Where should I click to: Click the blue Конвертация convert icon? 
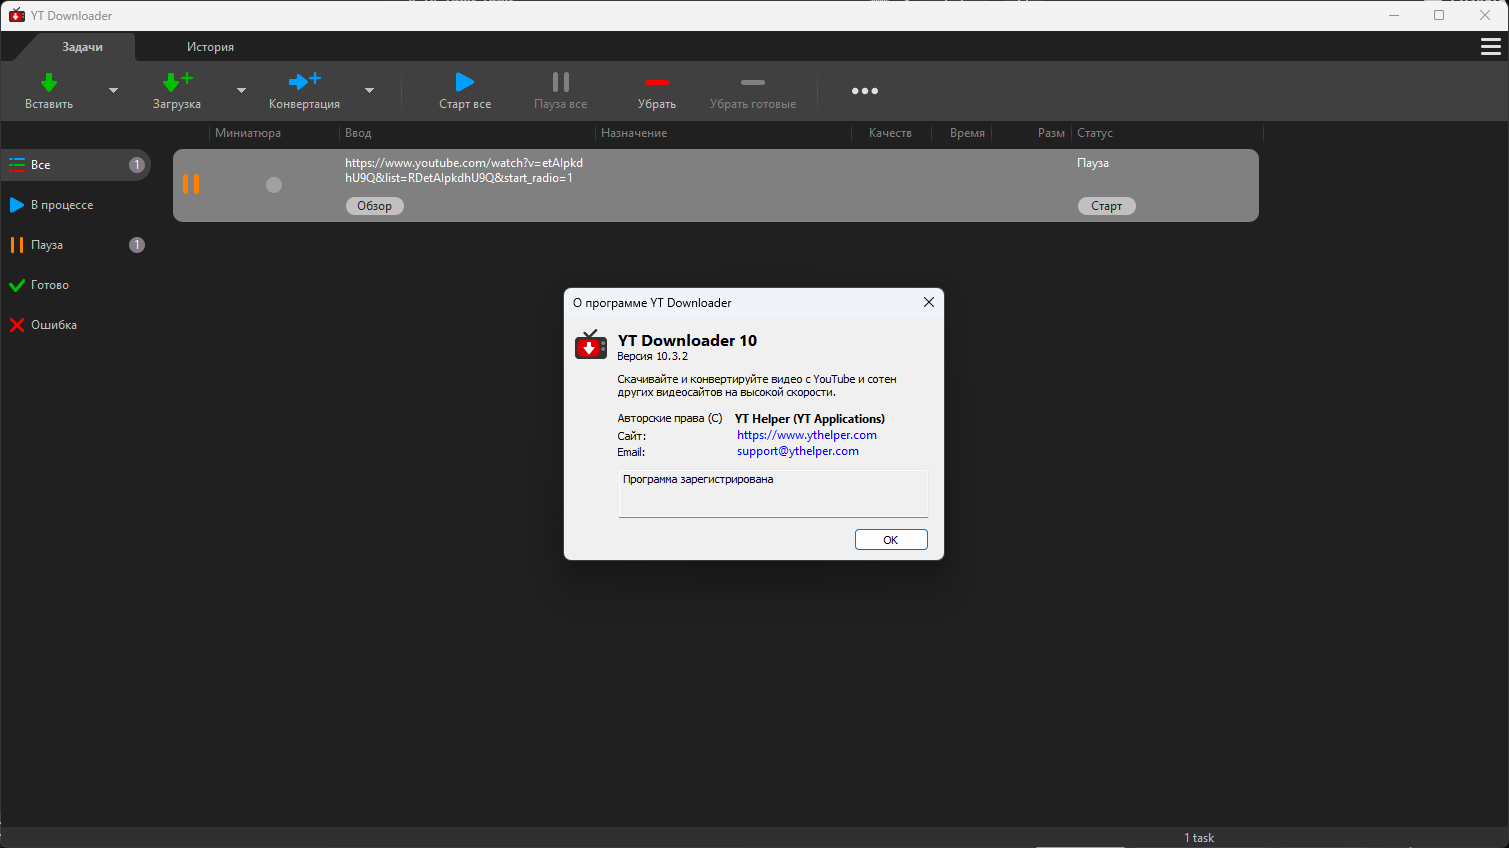pyautogui.click(x=304, y=81)
